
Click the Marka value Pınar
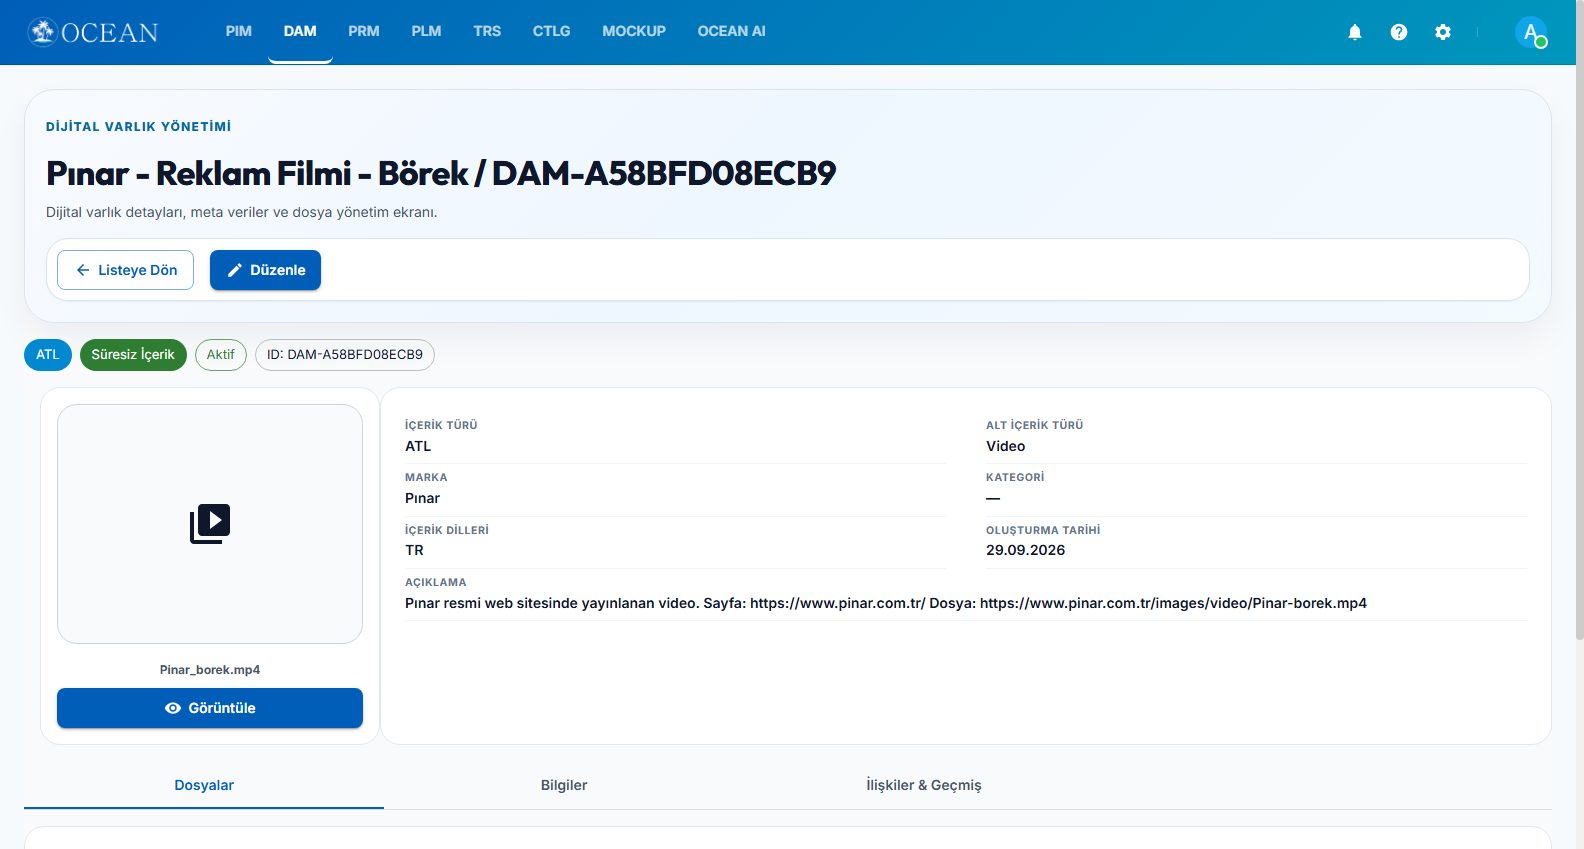[x=422, y=498]
